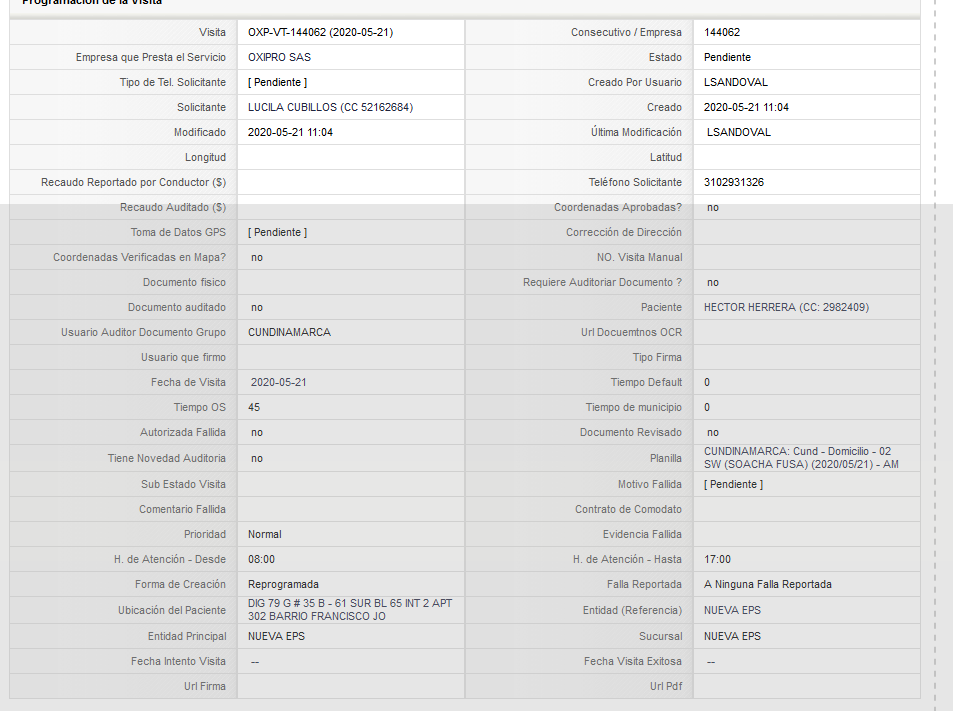Click the Usuario Auditor CUNDINAMARCA value
Screen dimensions: 953x711
point(289,332)
